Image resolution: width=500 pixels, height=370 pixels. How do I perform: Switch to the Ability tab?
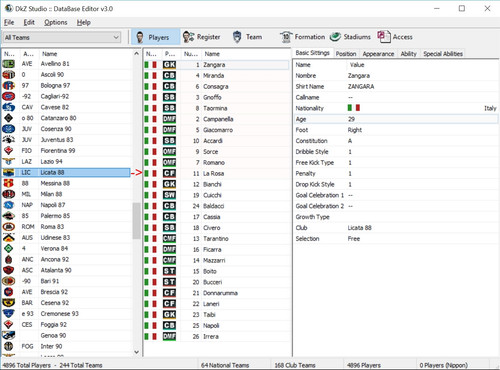tap(408, 54)
